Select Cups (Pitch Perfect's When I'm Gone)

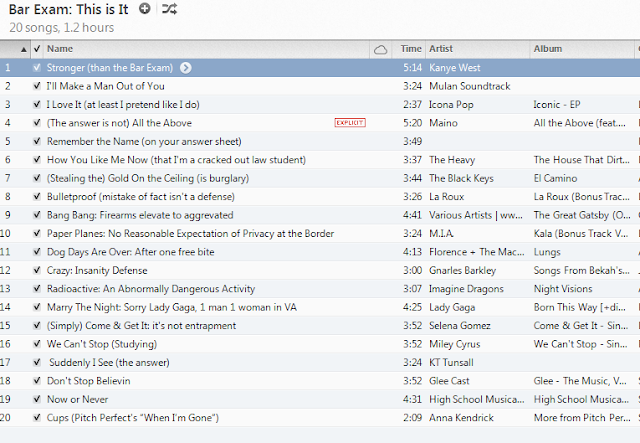point(133,418)
